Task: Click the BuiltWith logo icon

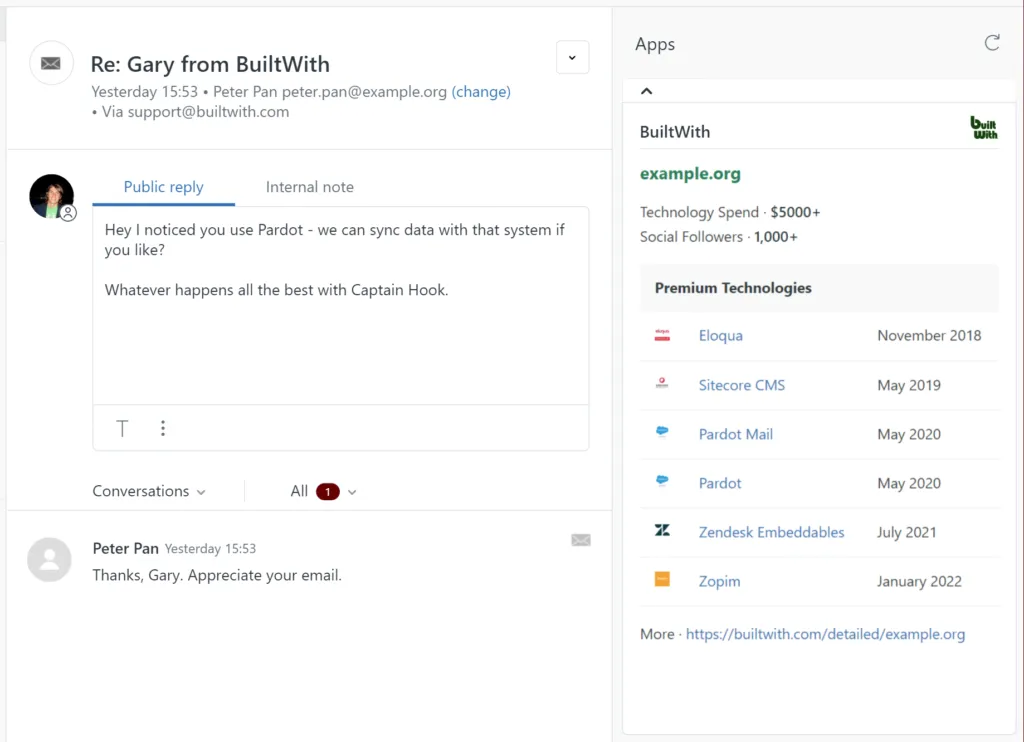Action: [984, 128]
